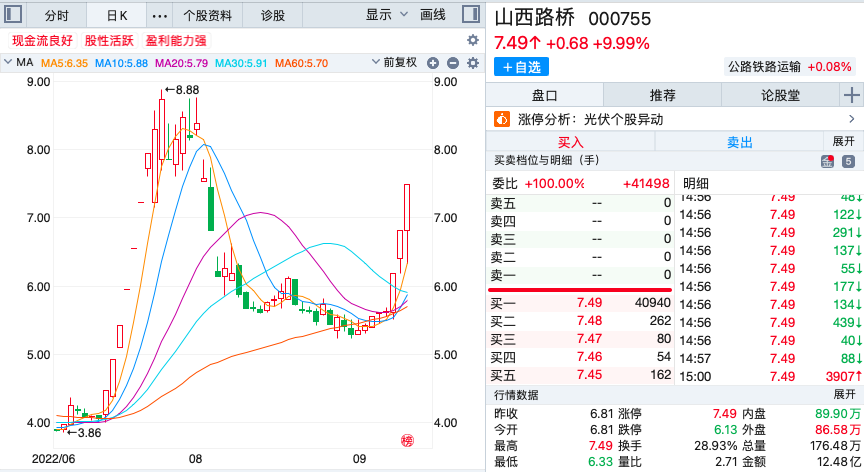Click the 买入 buy button
This screenshot has width=864, height=472.
[570, 142]
